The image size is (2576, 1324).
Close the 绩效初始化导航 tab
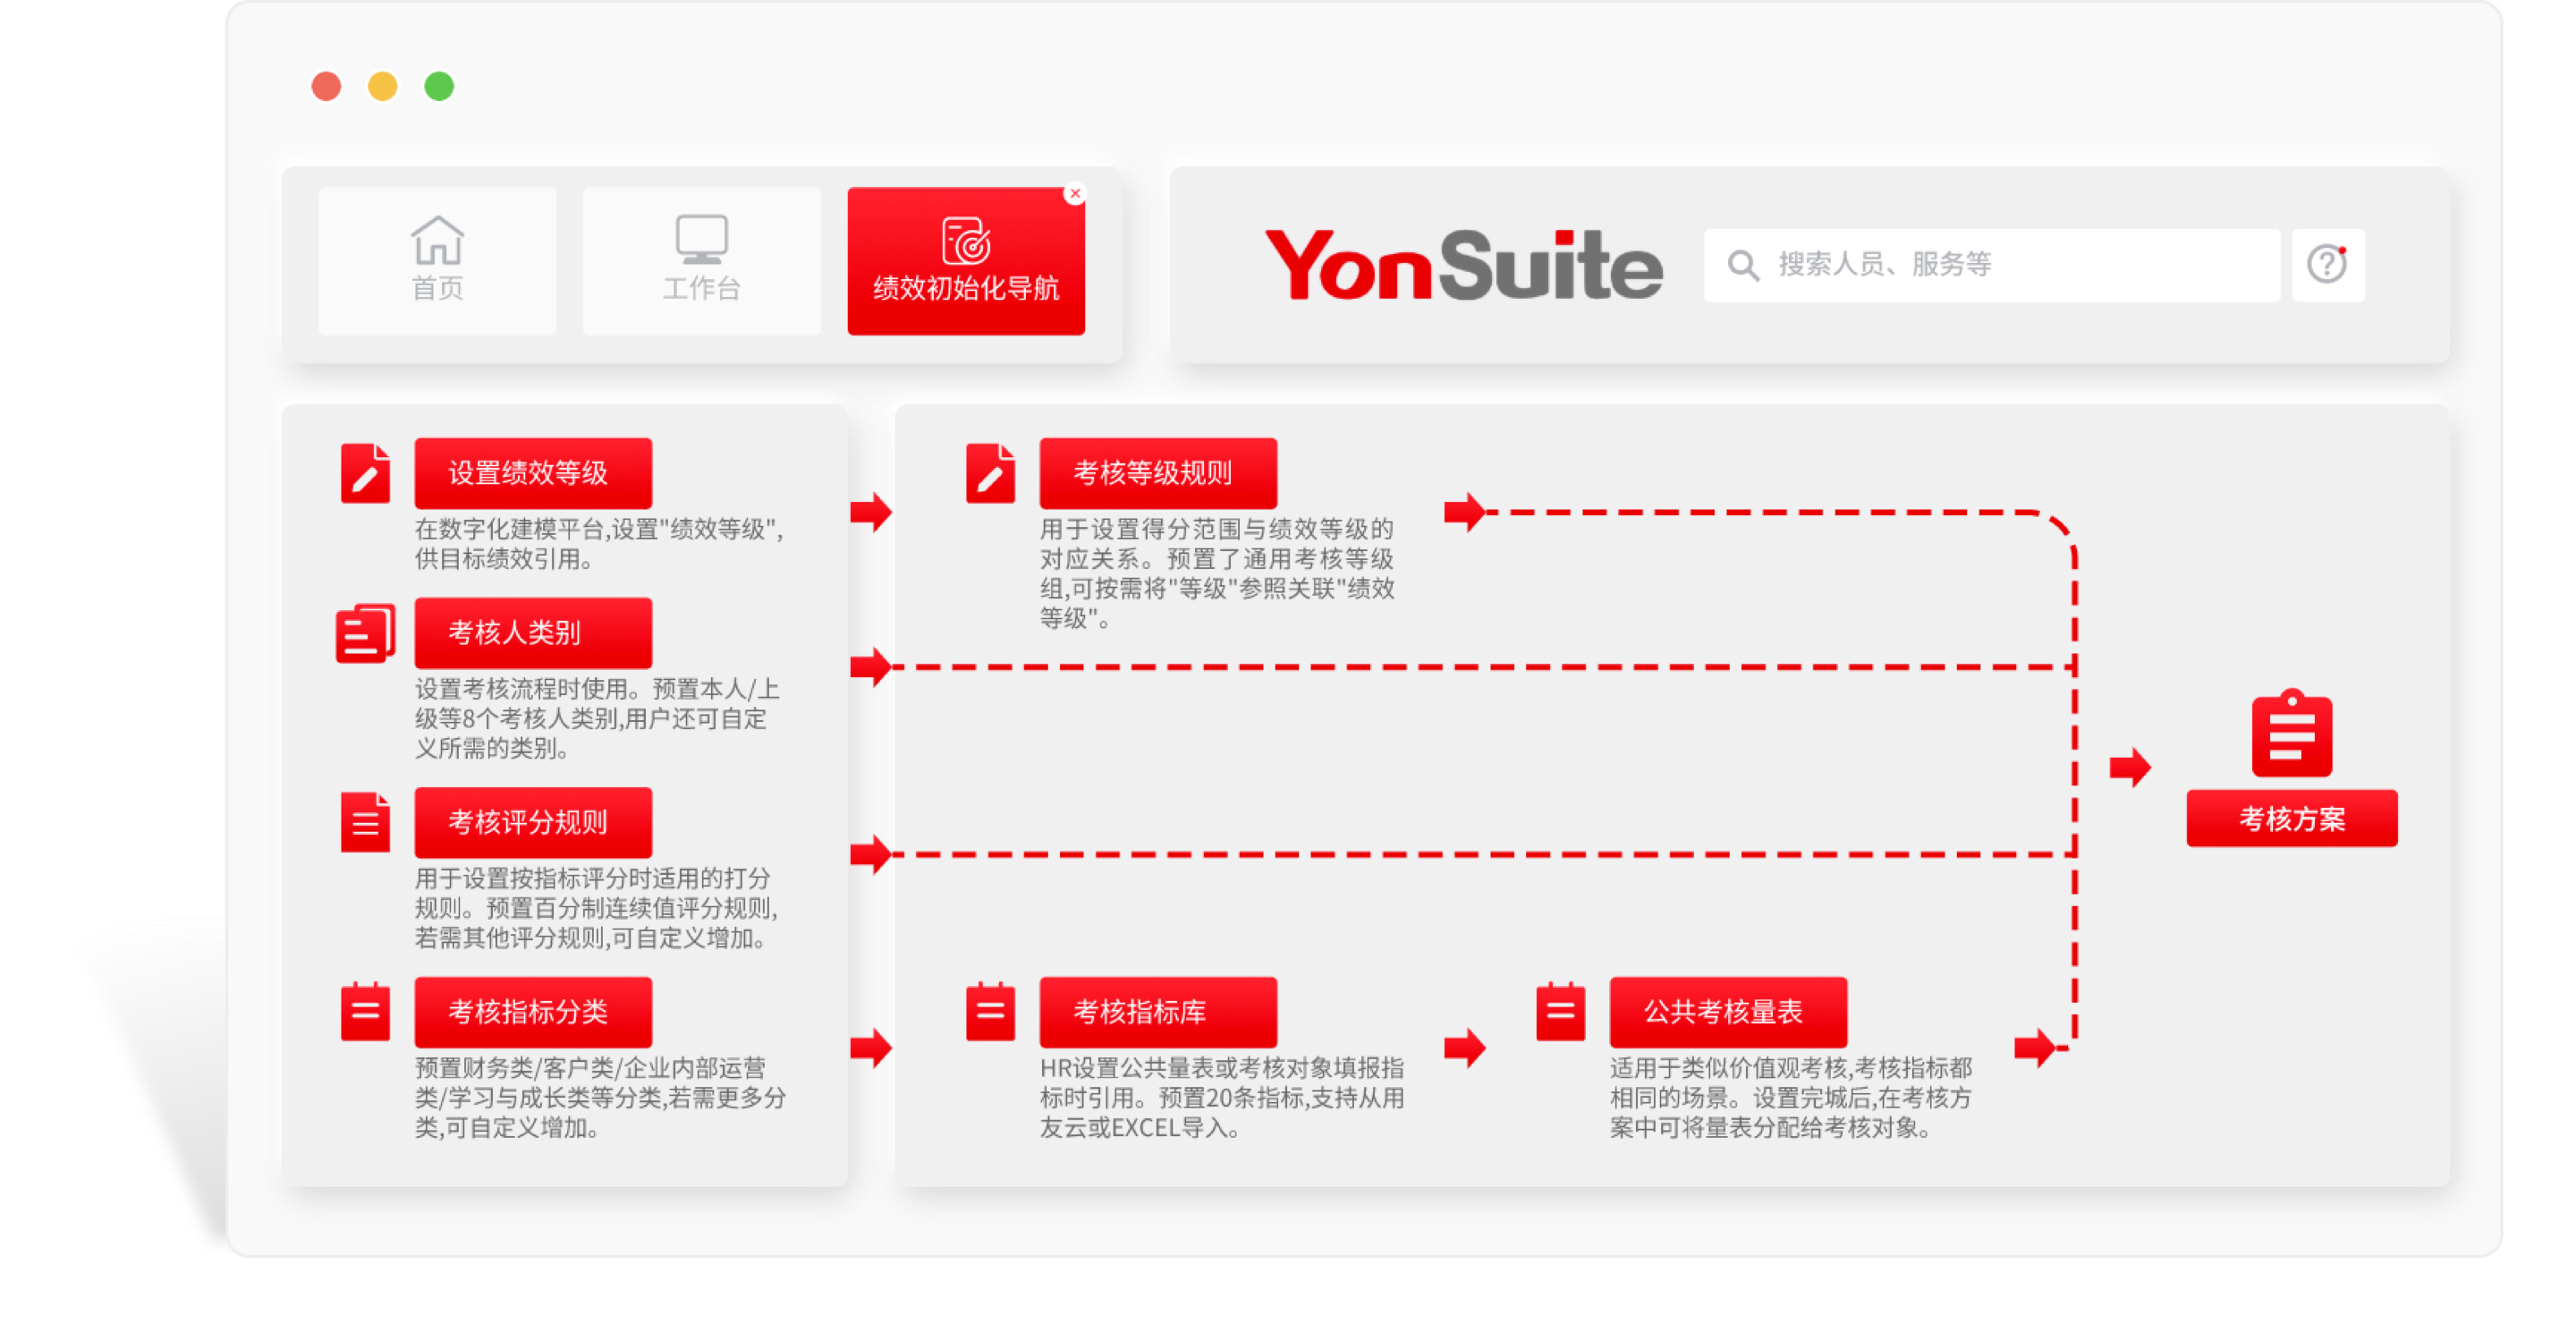coord(1075,193)
